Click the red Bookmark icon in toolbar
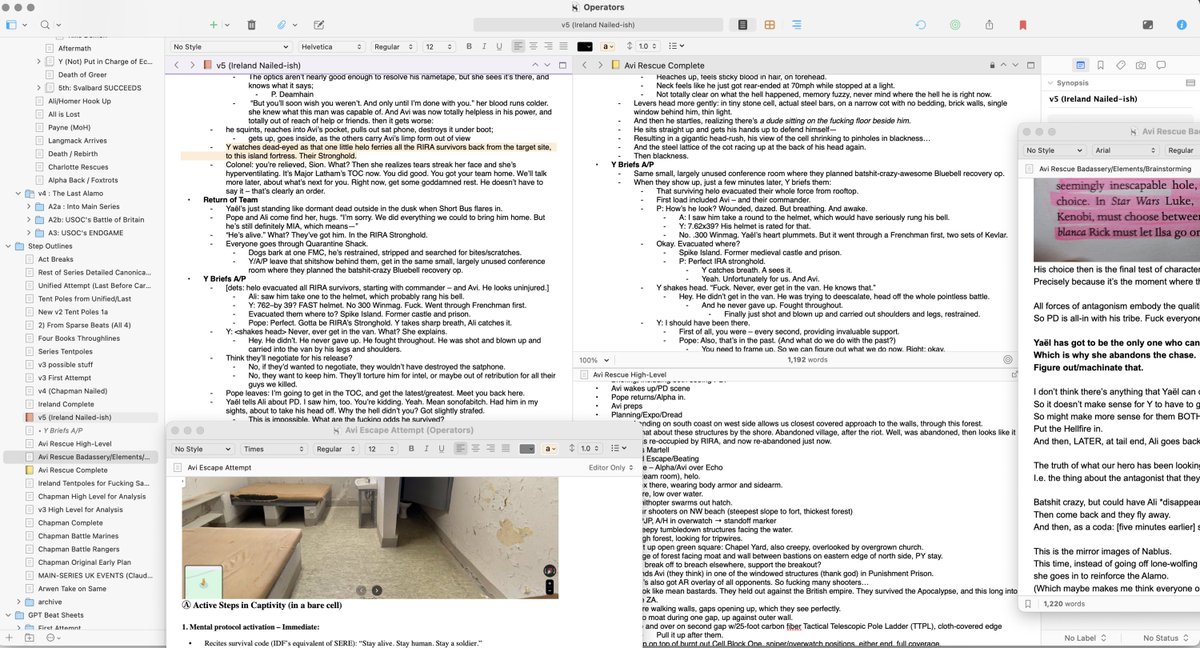Viewport: 1200px width, 648px height. [1022, 23]
